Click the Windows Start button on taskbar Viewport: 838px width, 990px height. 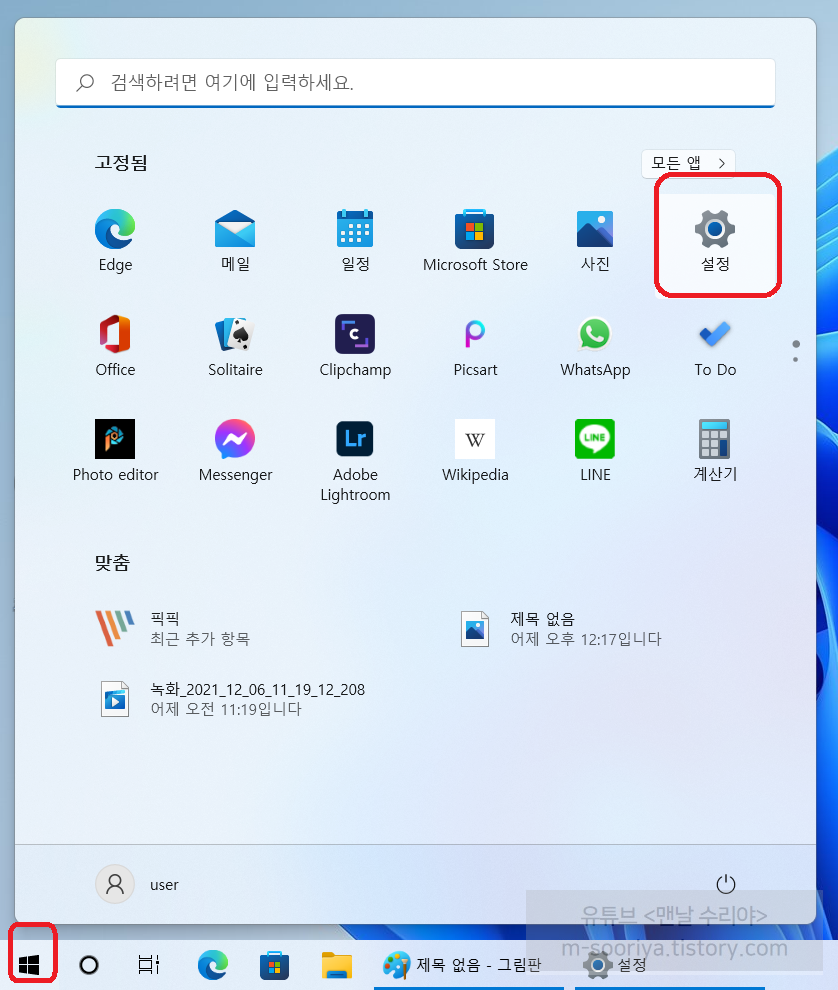[x=29, y=964]
